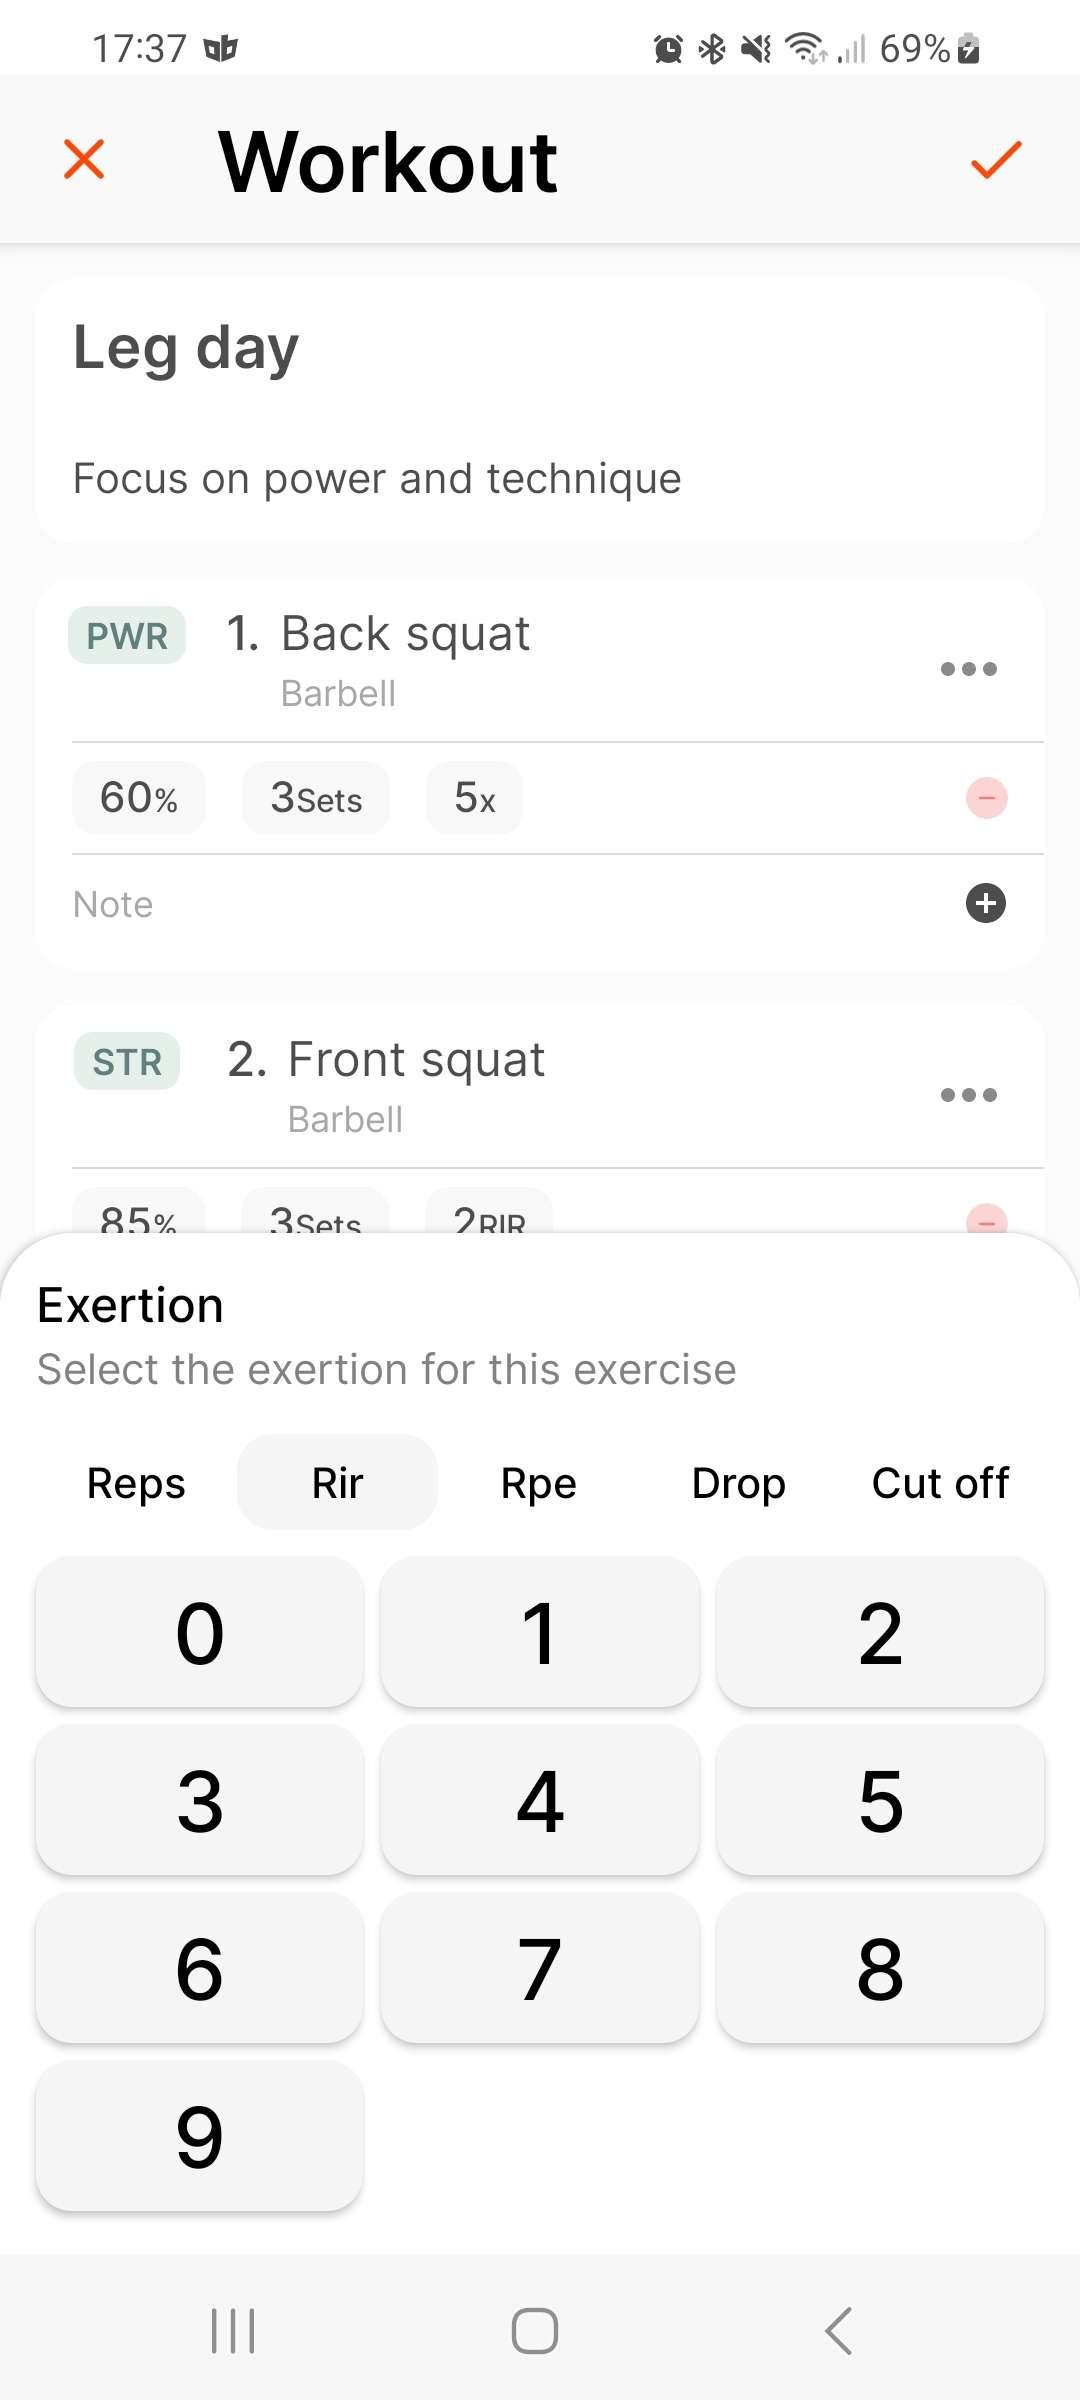Edit the 5x reps chip
1080x2400 pixels.
click(474, 798)
